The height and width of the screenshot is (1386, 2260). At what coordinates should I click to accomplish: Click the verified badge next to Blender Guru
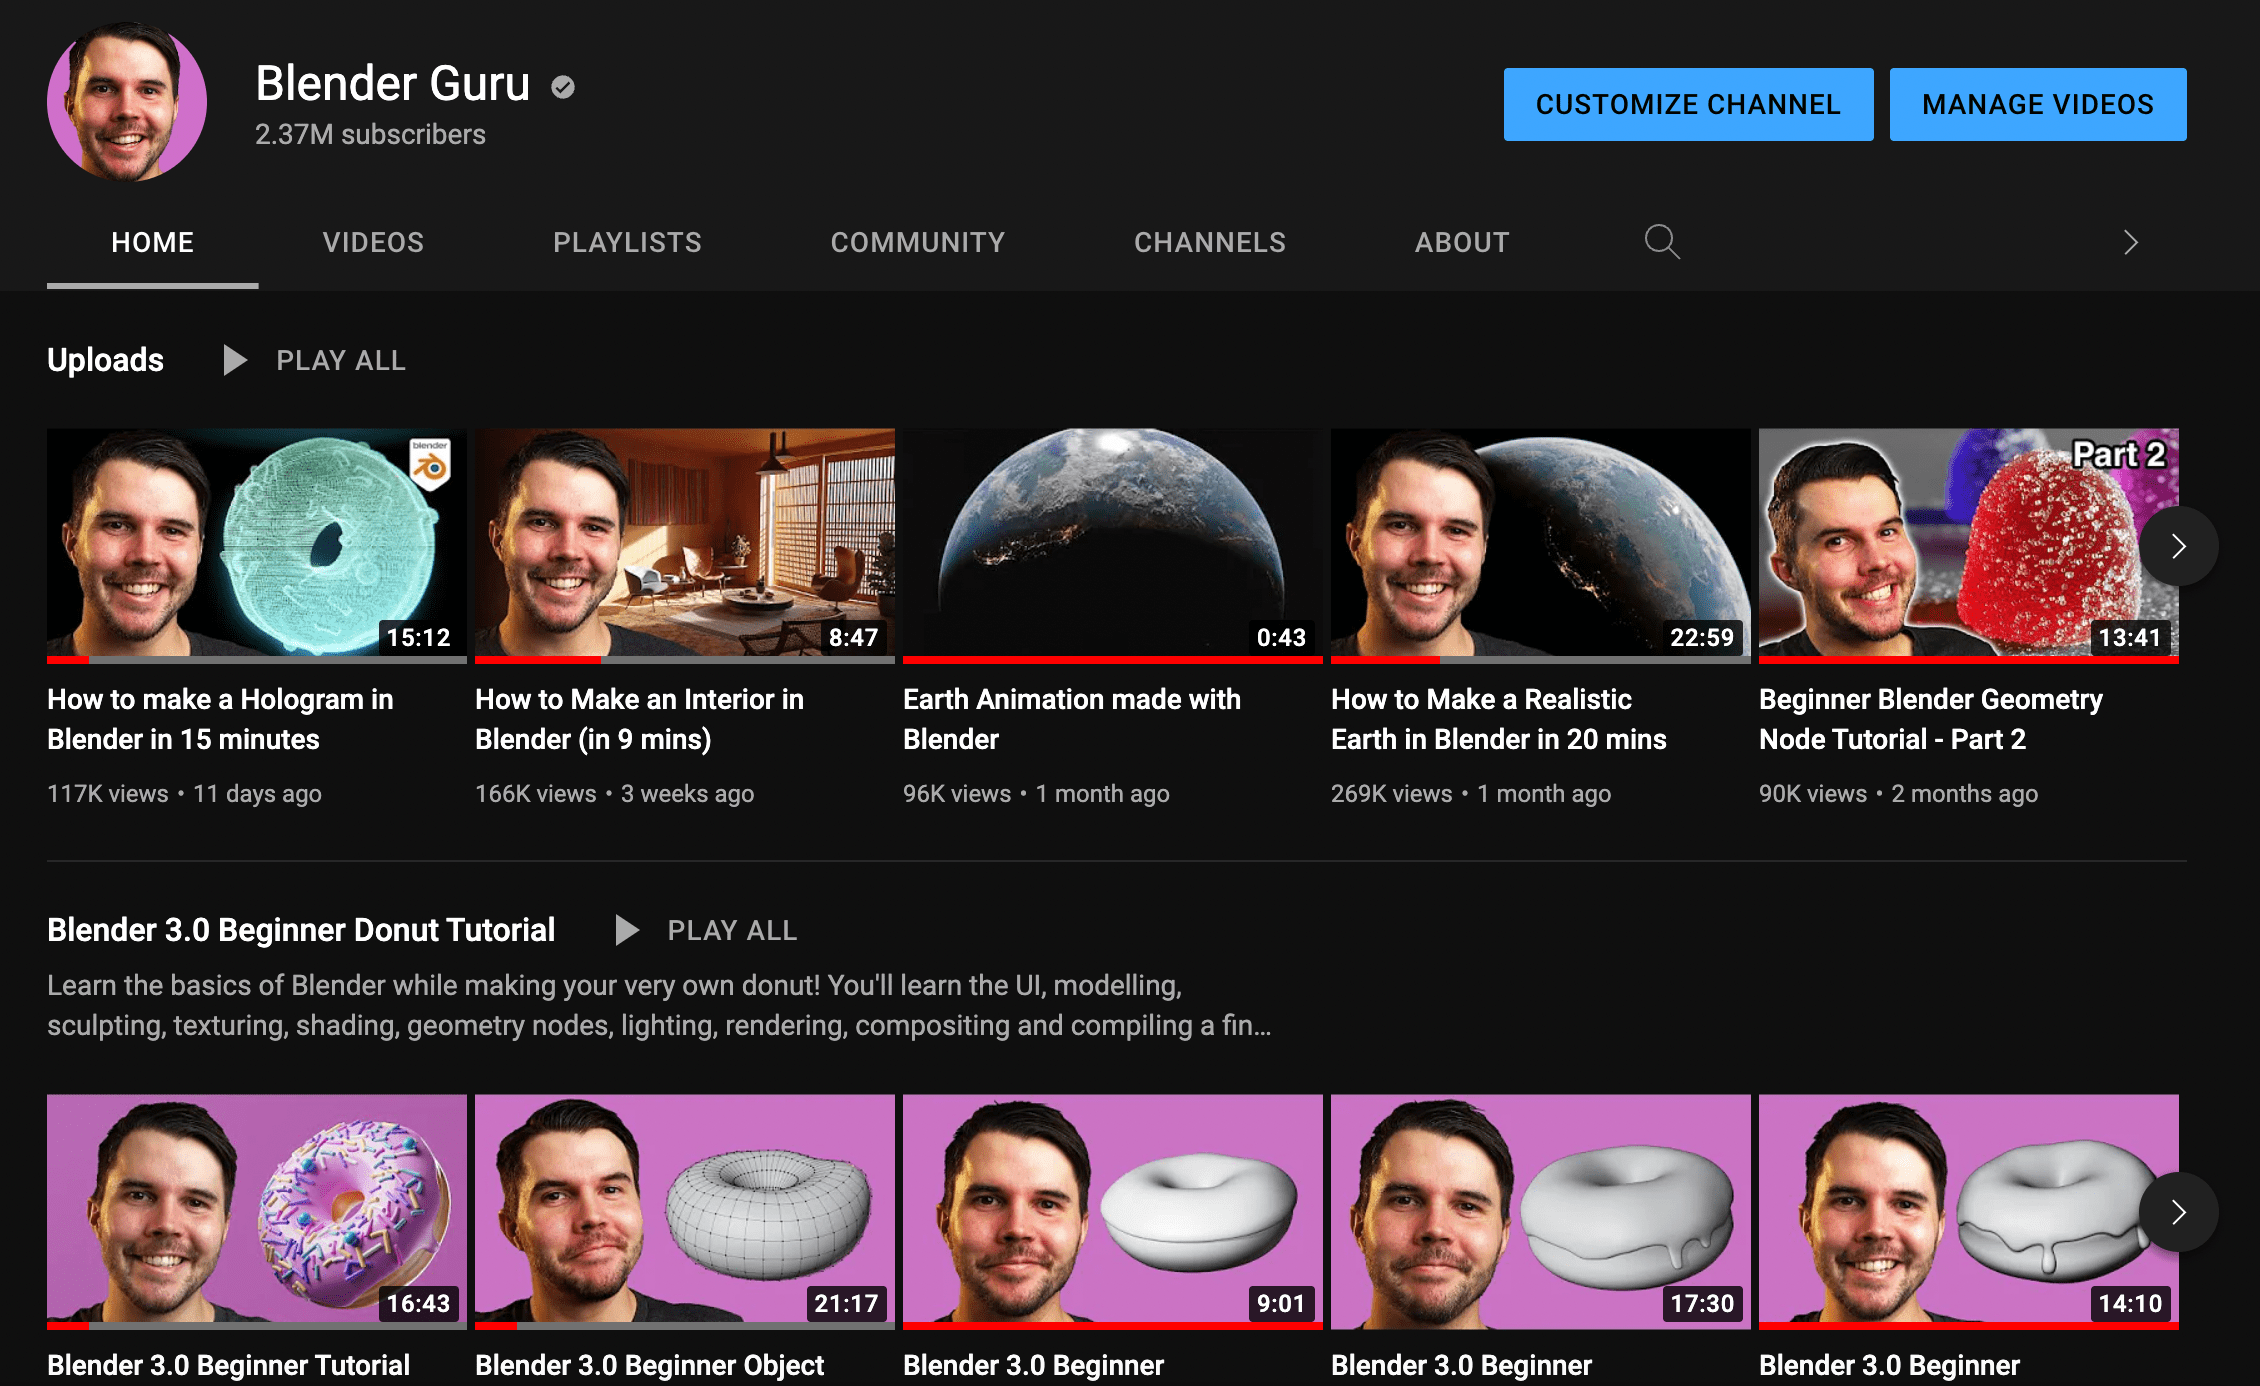563,87
